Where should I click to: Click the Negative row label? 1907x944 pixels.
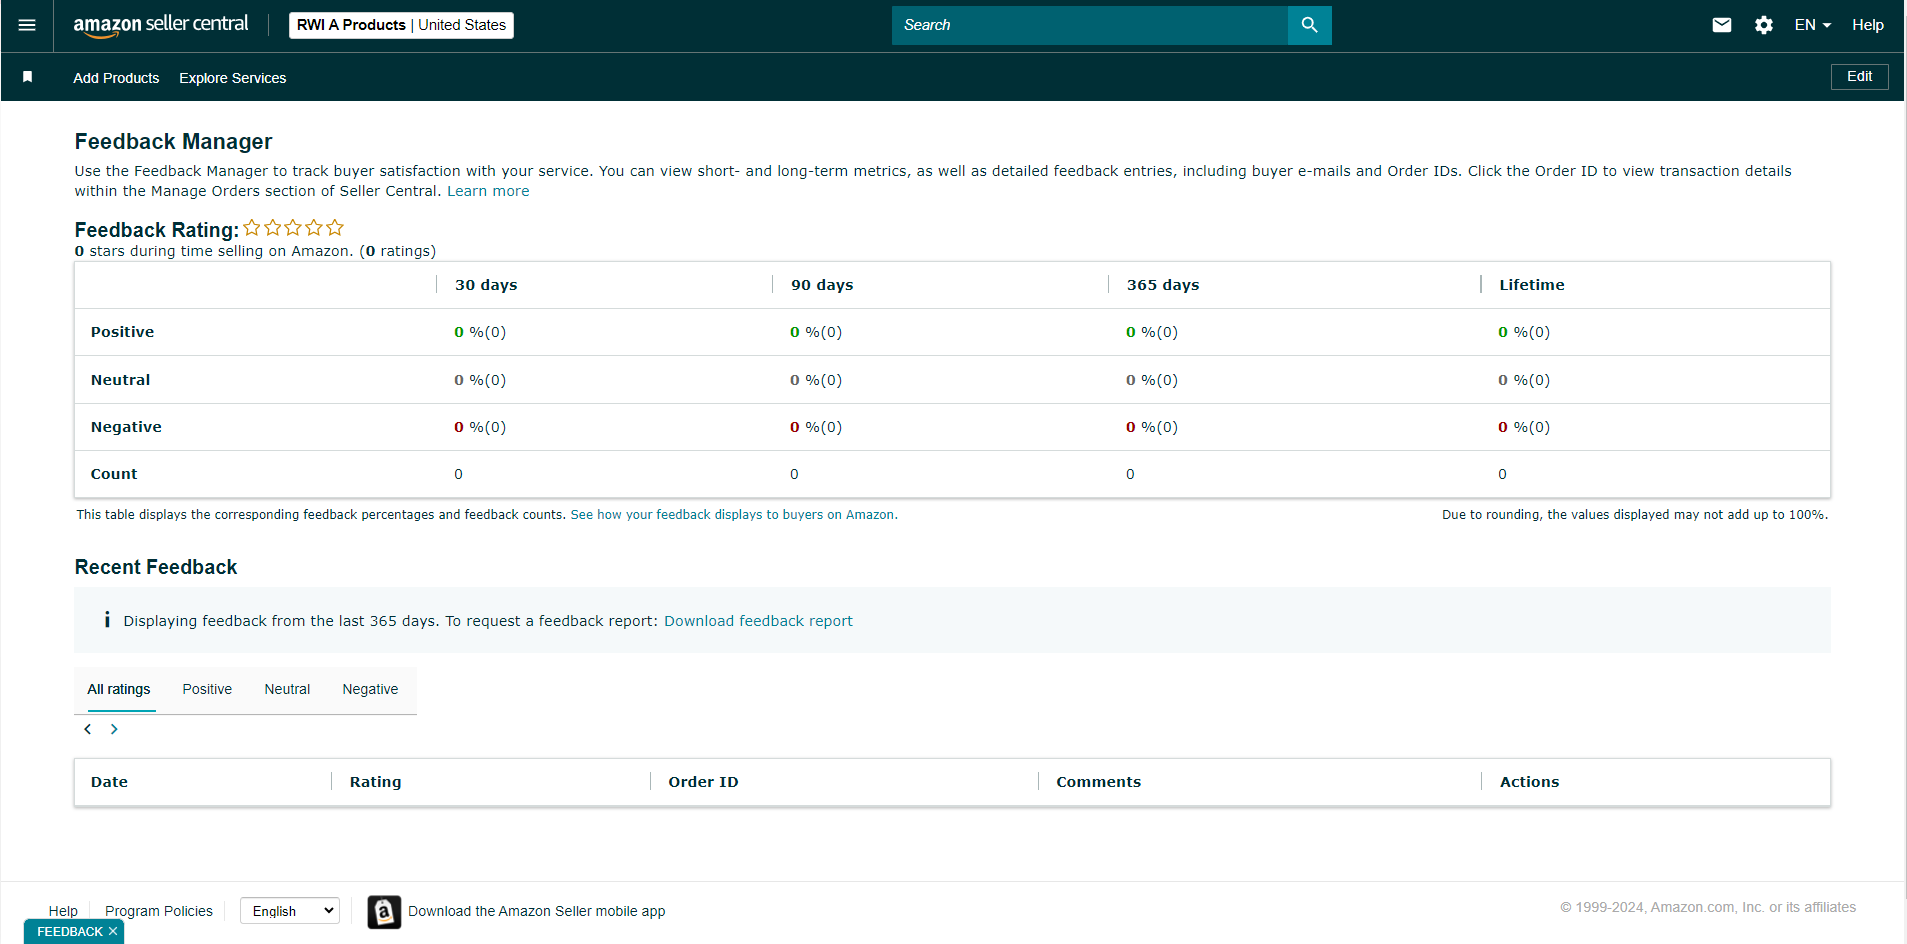(126, 427)
